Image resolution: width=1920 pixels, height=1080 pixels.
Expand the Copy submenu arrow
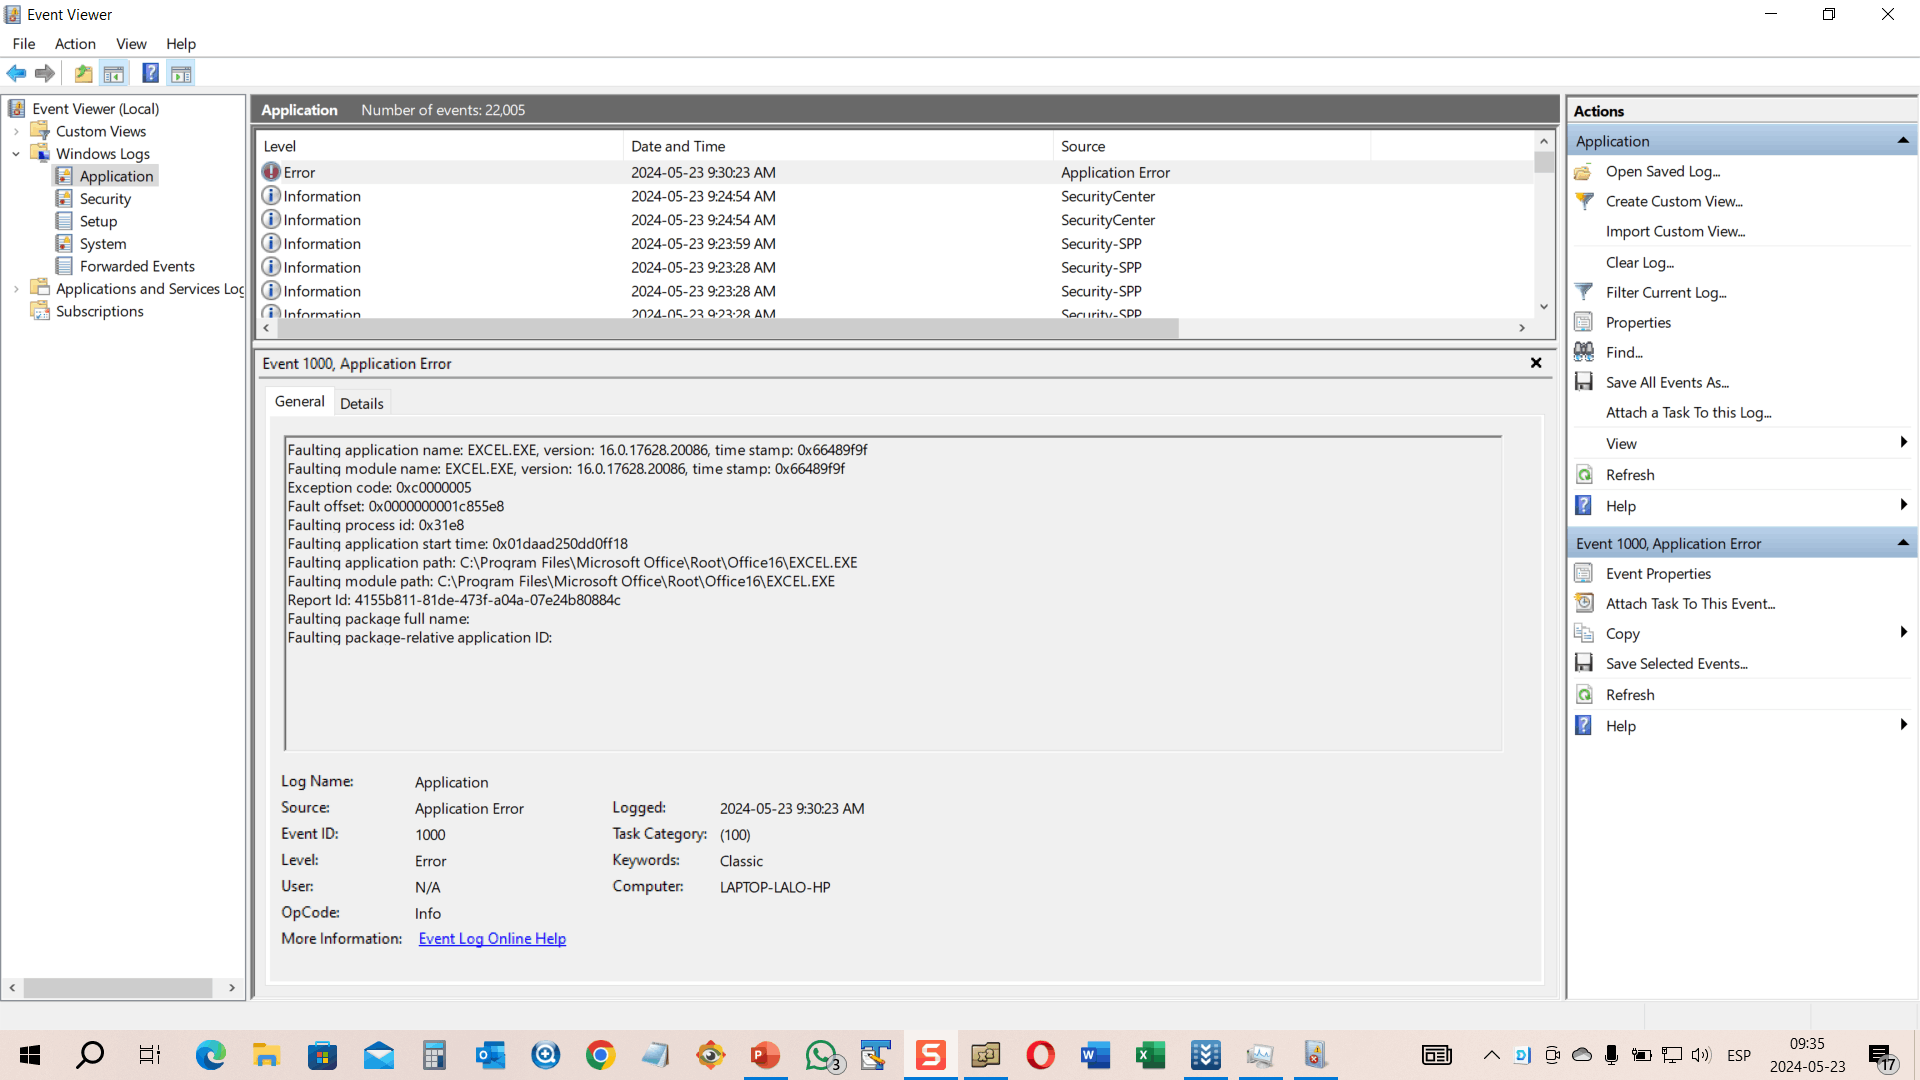[1903, 633]
